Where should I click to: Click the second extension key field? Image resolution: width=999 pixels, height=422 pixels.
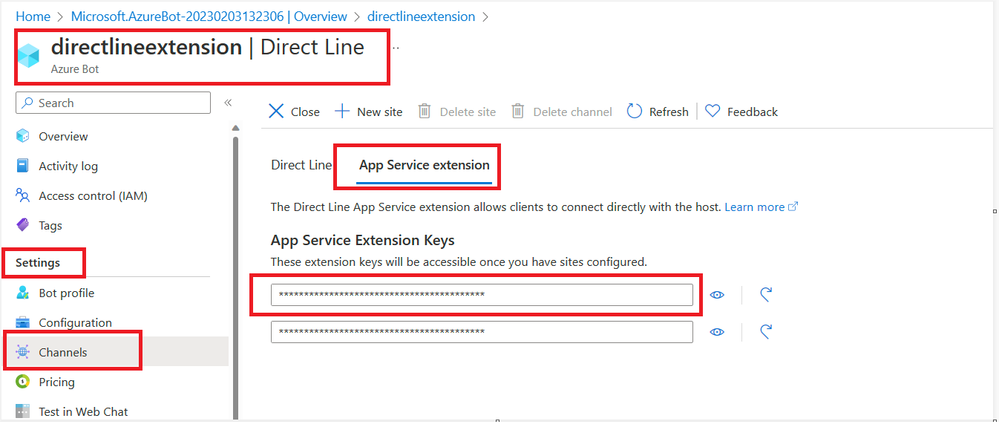(482, 331)
